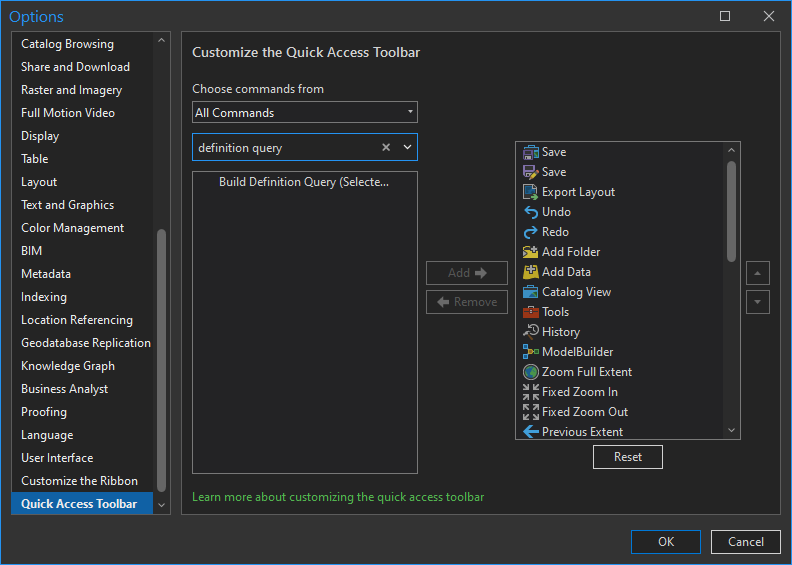Select the Add Data icon
This screenshot has width=792, height=565.
coord(531,272)
